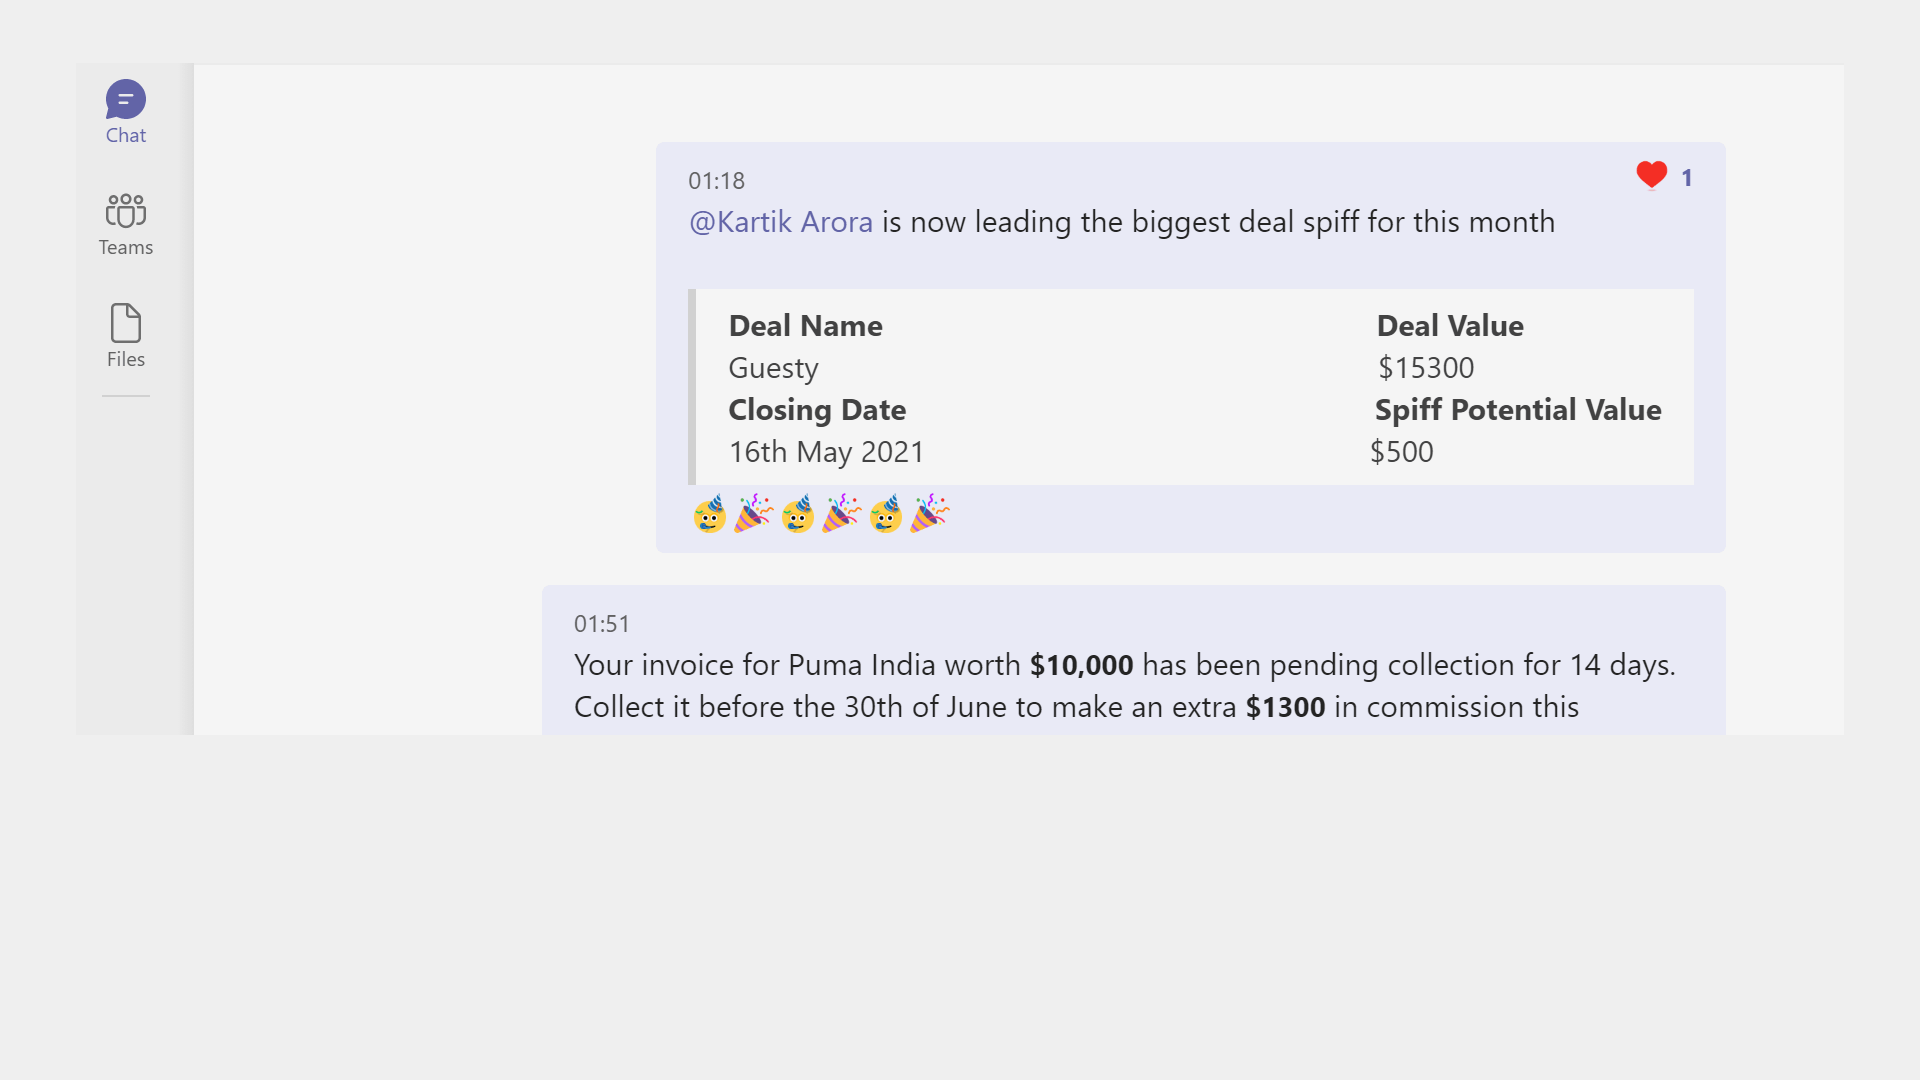Screen dimensions: 1920x1080
Task: Click the 01:51 message timestamp
Action: click(x=602, y=624)
